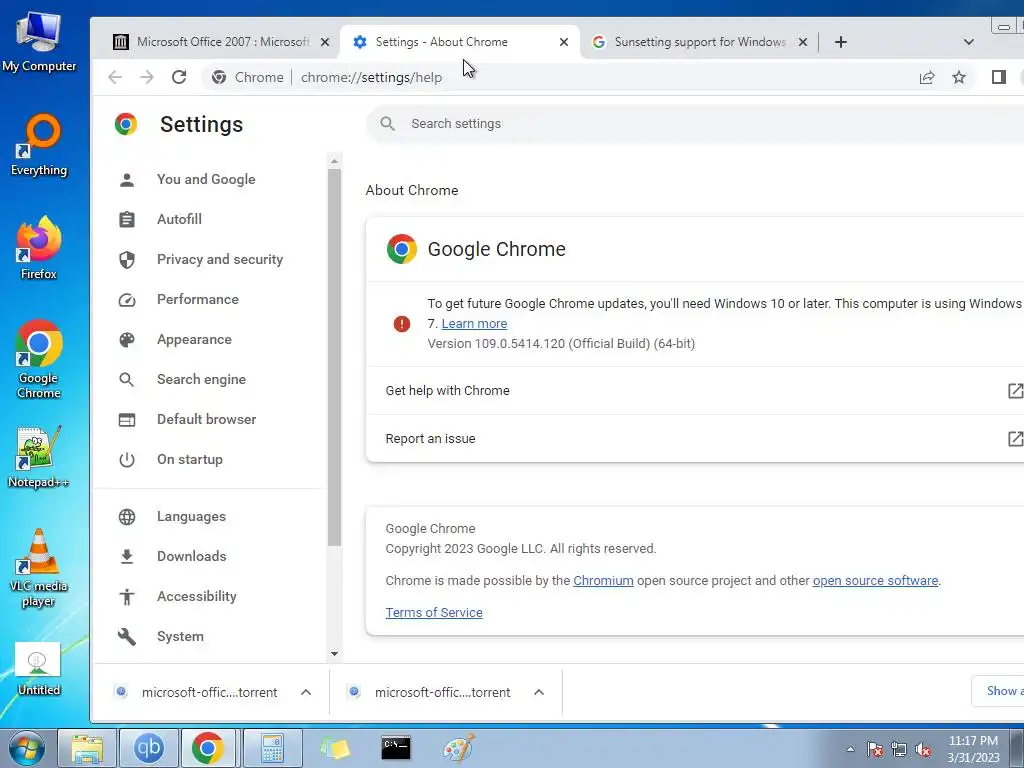Open Autofill settings

click(x=179, y=219)
